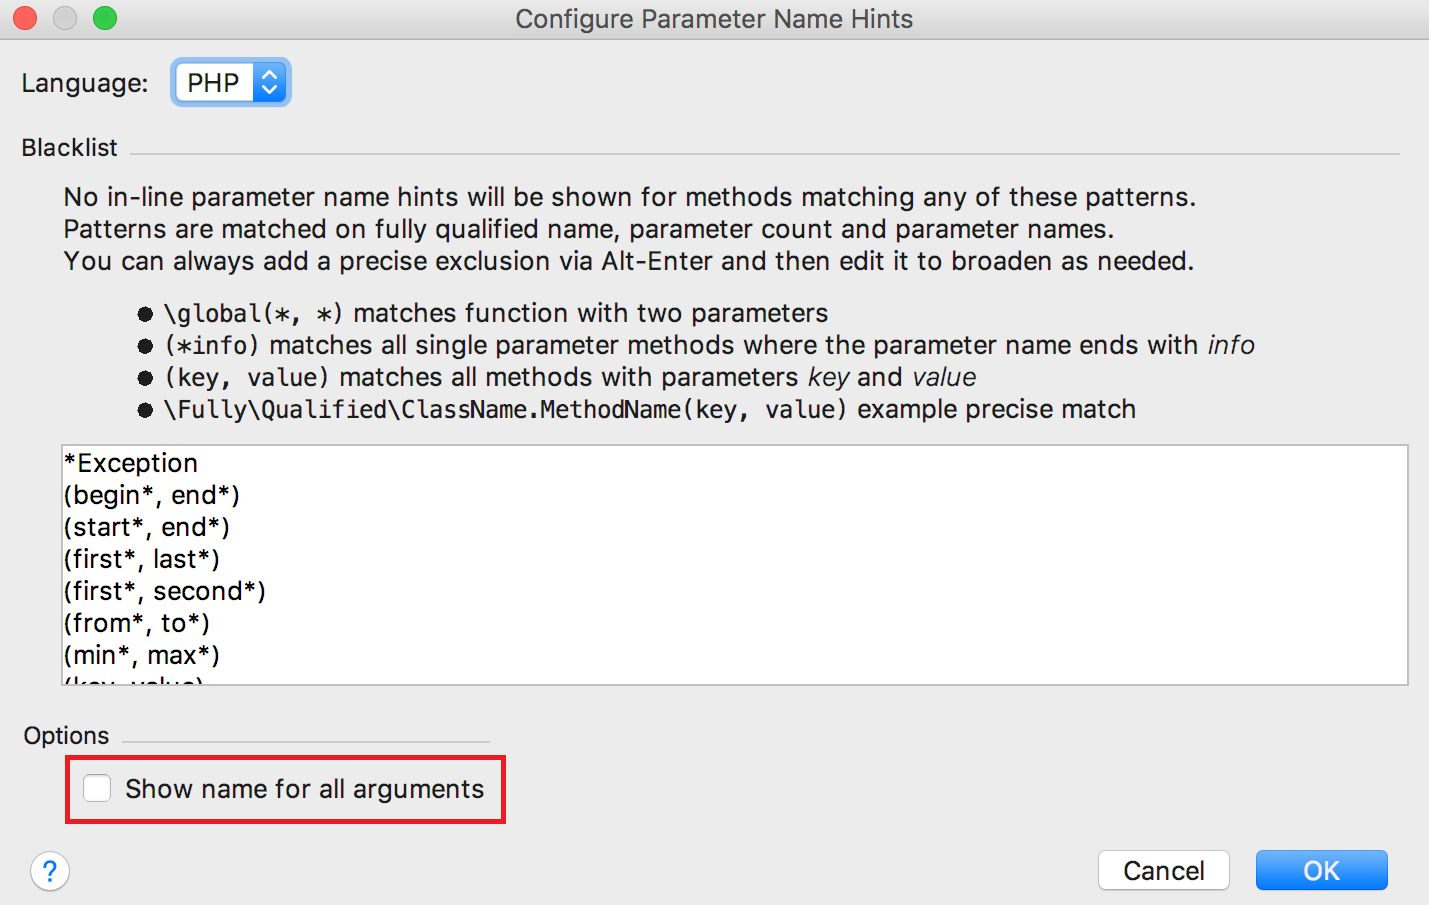Click the Configure Parameter Name Hints title bar
The image size is (1429, 905).
coord(714,19)
